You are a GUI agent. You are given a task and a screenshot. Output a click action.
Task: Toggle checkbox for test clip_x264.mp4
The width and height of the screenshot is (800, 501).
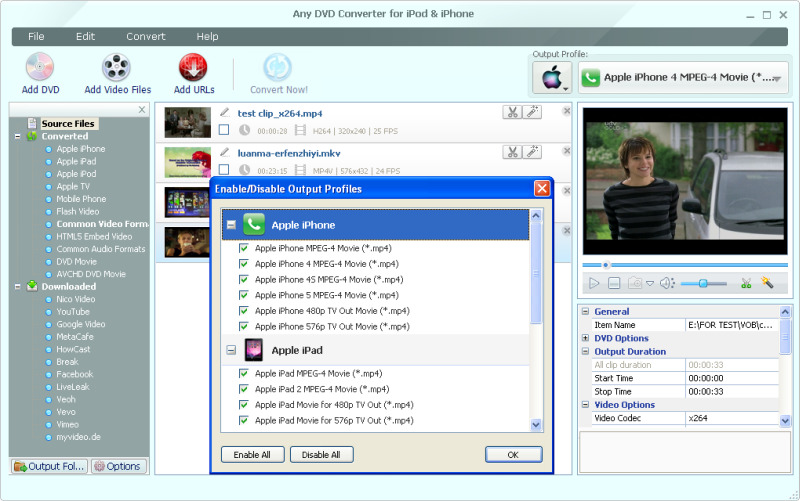(x=223, y=130)
